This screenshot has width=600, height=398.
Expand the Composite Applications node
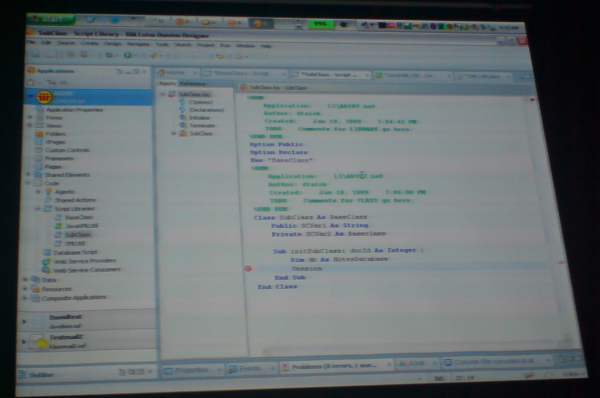[25, 297]
